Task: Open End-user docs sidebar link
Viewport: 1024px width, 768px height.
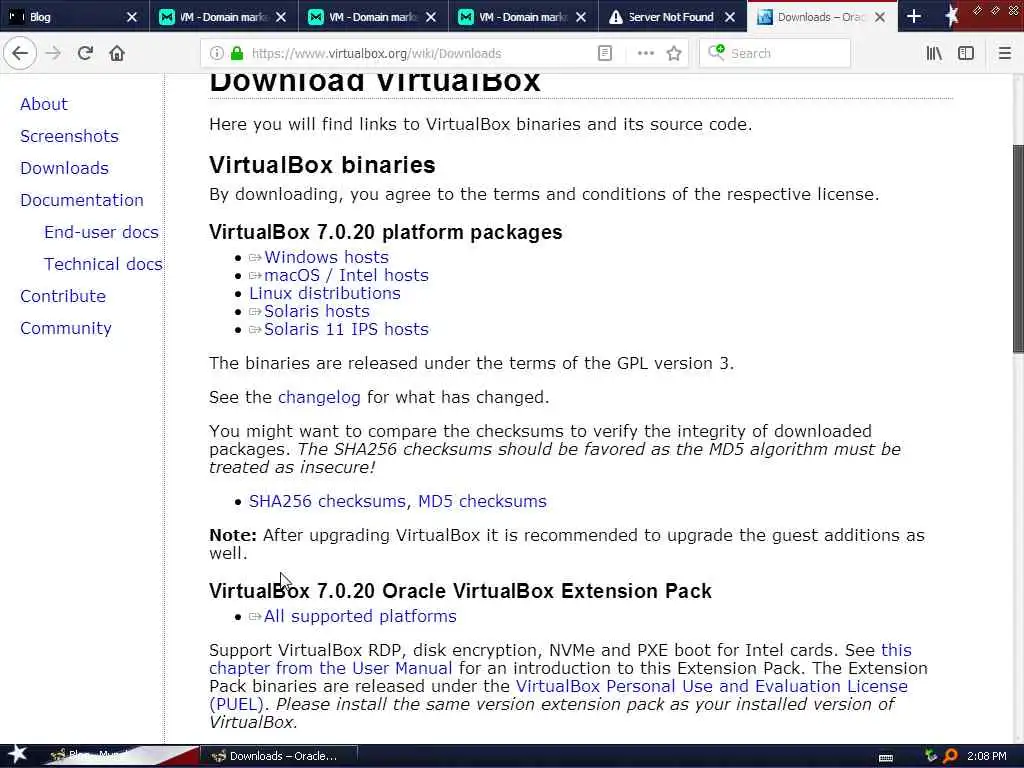Action: [101, 232]
